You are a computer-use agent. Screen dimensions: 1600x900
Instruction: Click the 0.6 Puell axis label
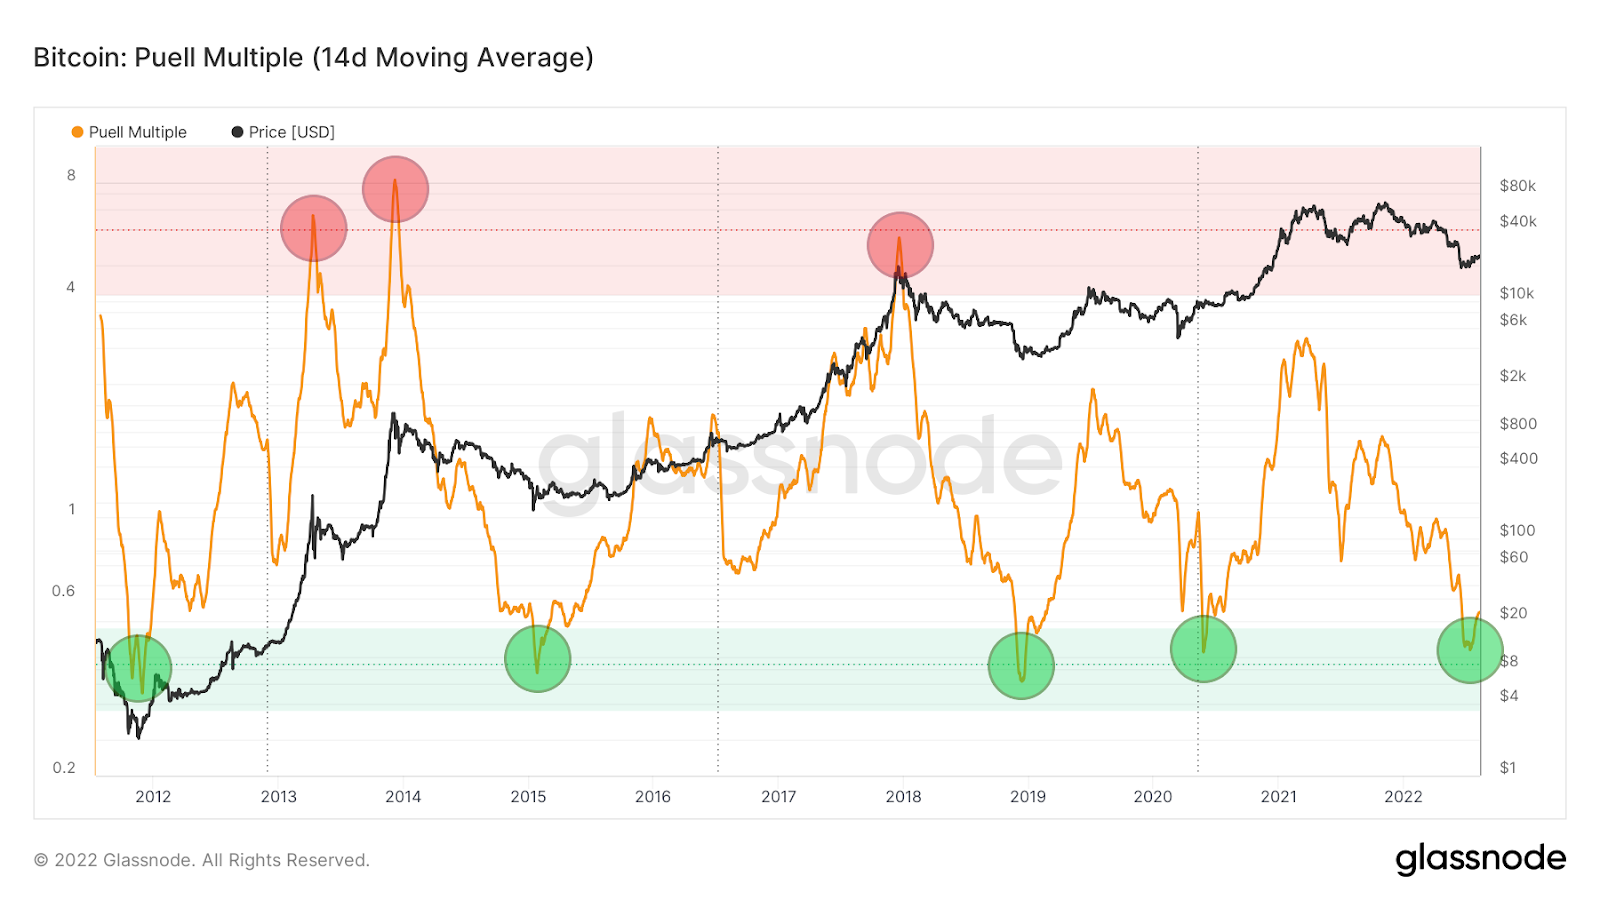click(63, 591)
